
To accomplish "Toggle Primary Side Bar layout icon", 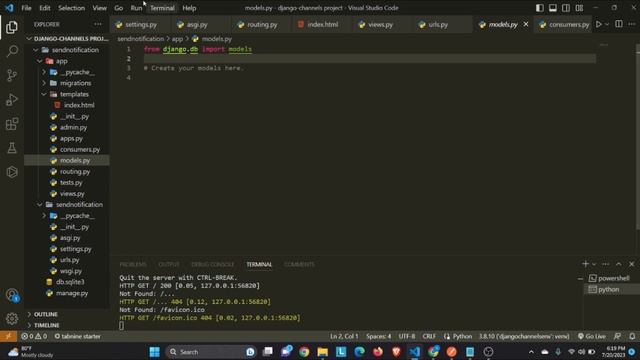I will click(540, 8).
